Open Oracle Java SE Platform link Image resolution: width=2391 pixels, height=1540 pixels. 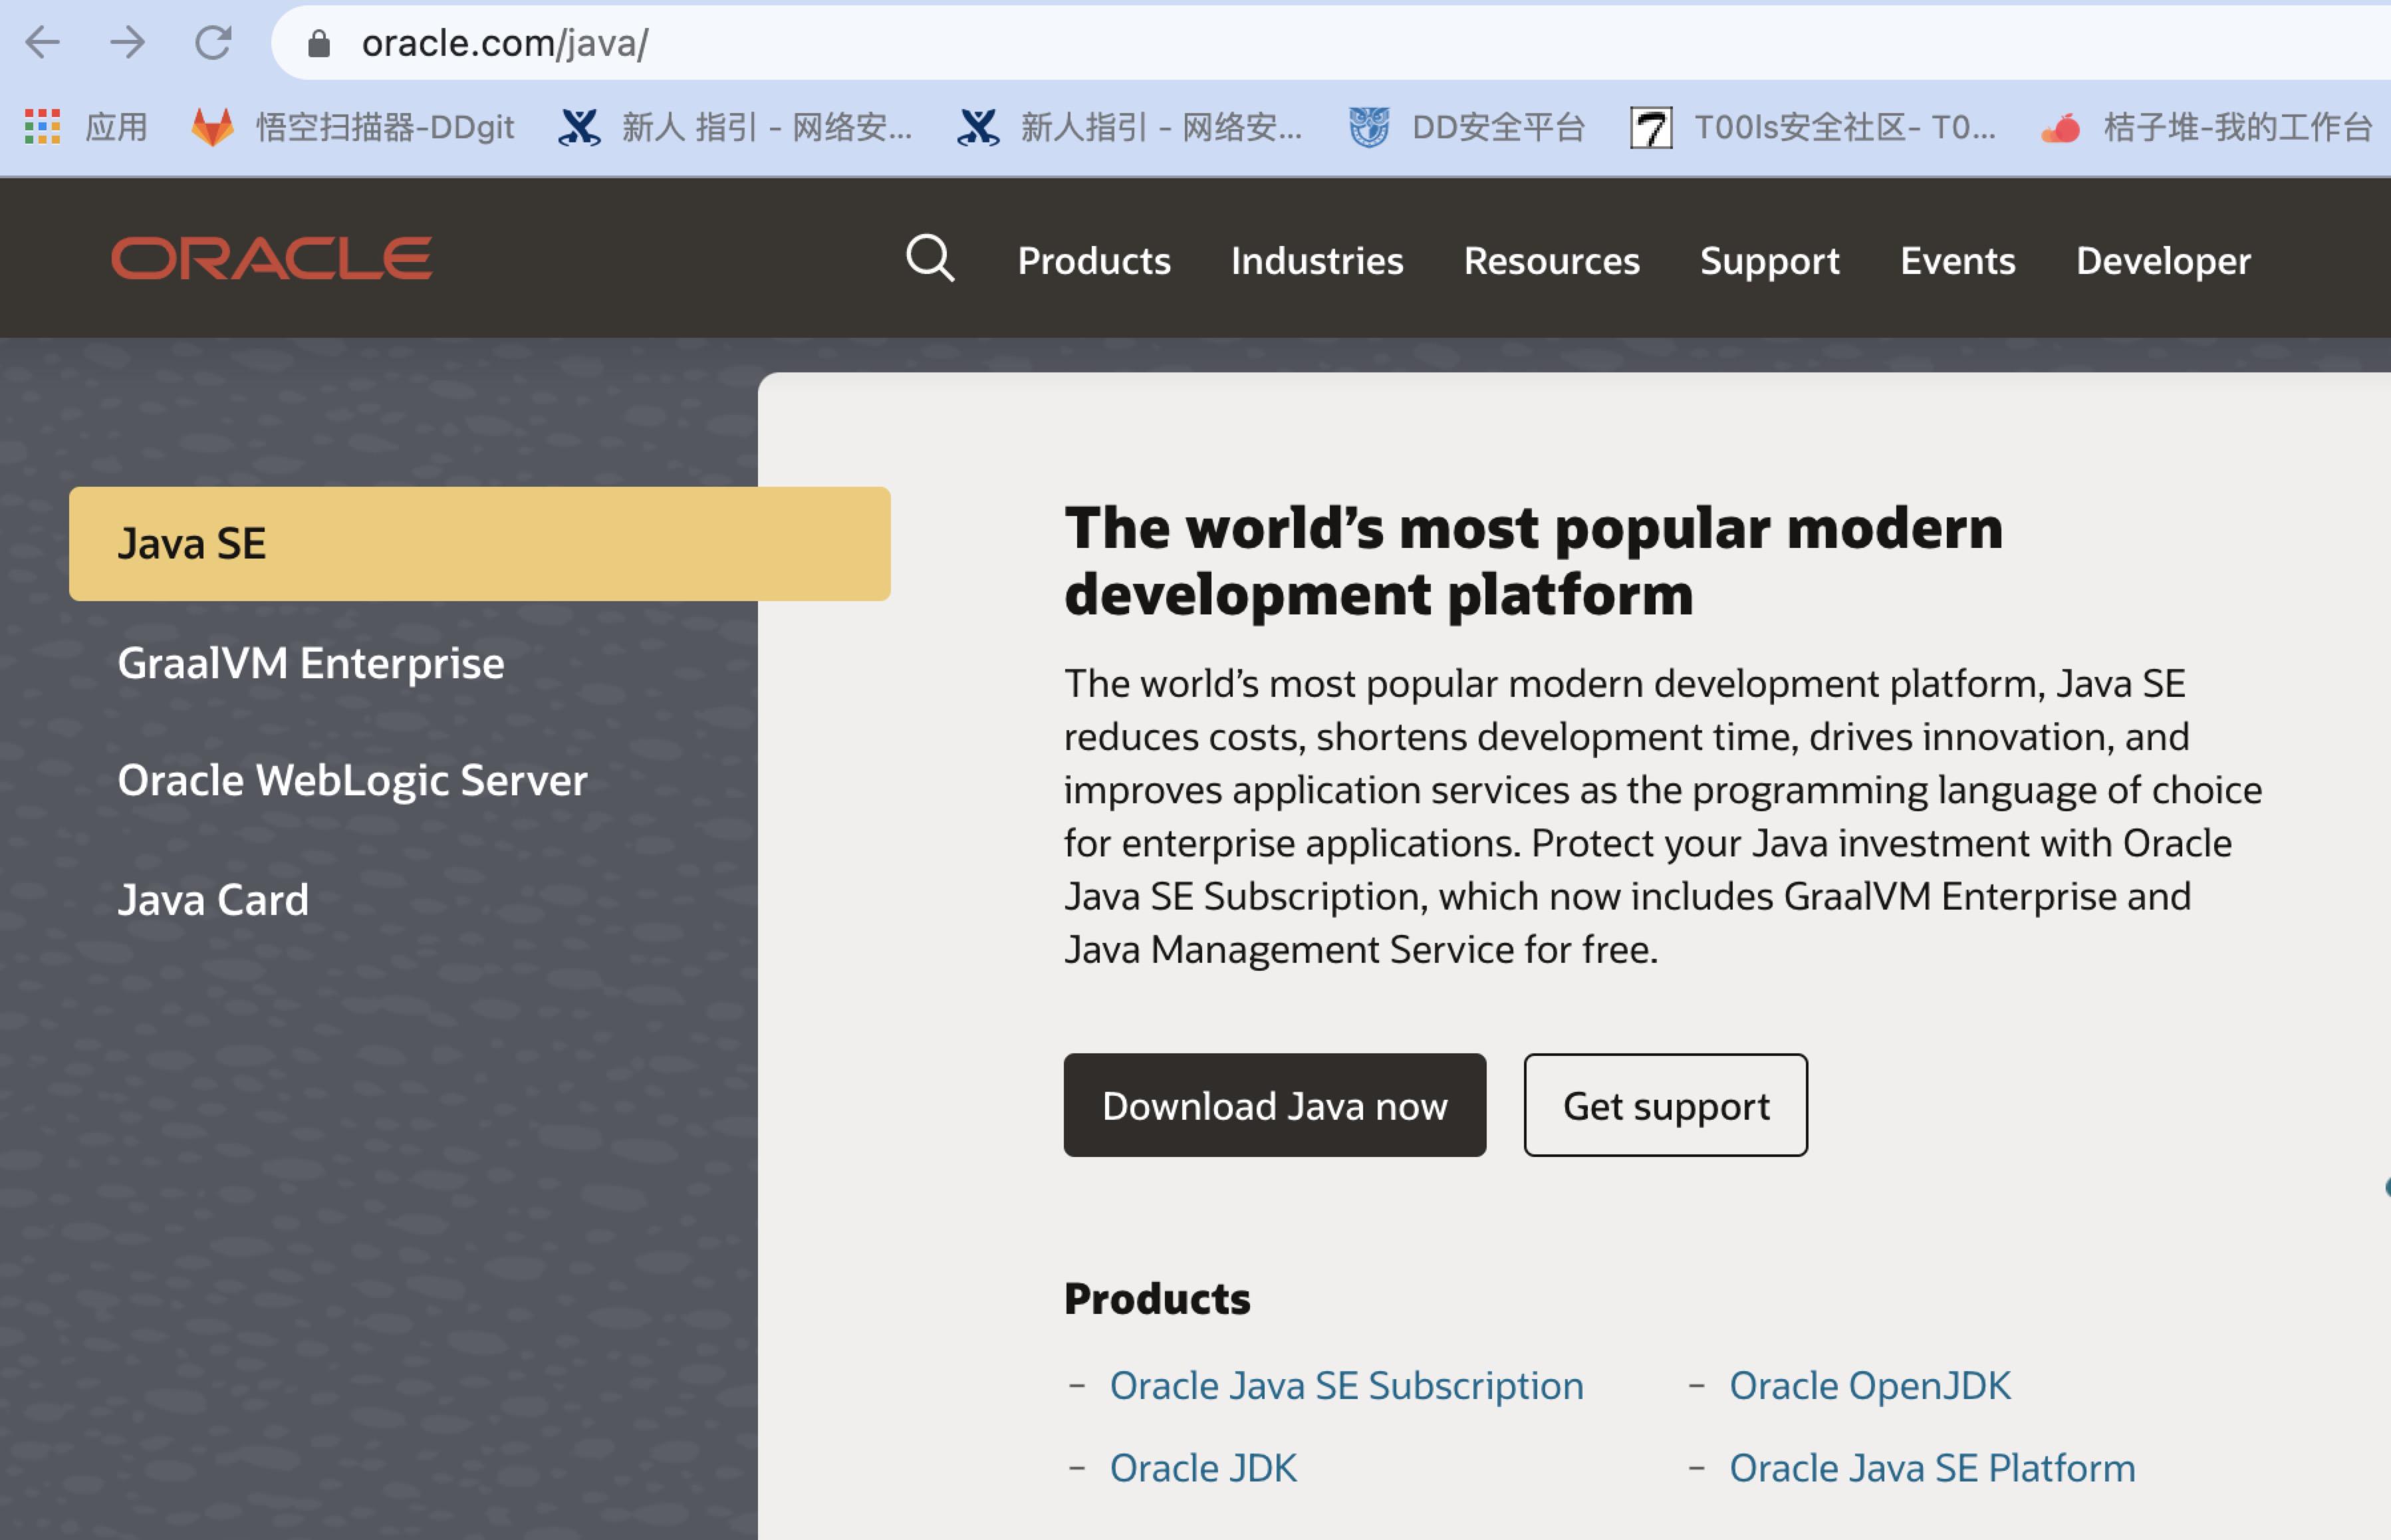1932,1468
